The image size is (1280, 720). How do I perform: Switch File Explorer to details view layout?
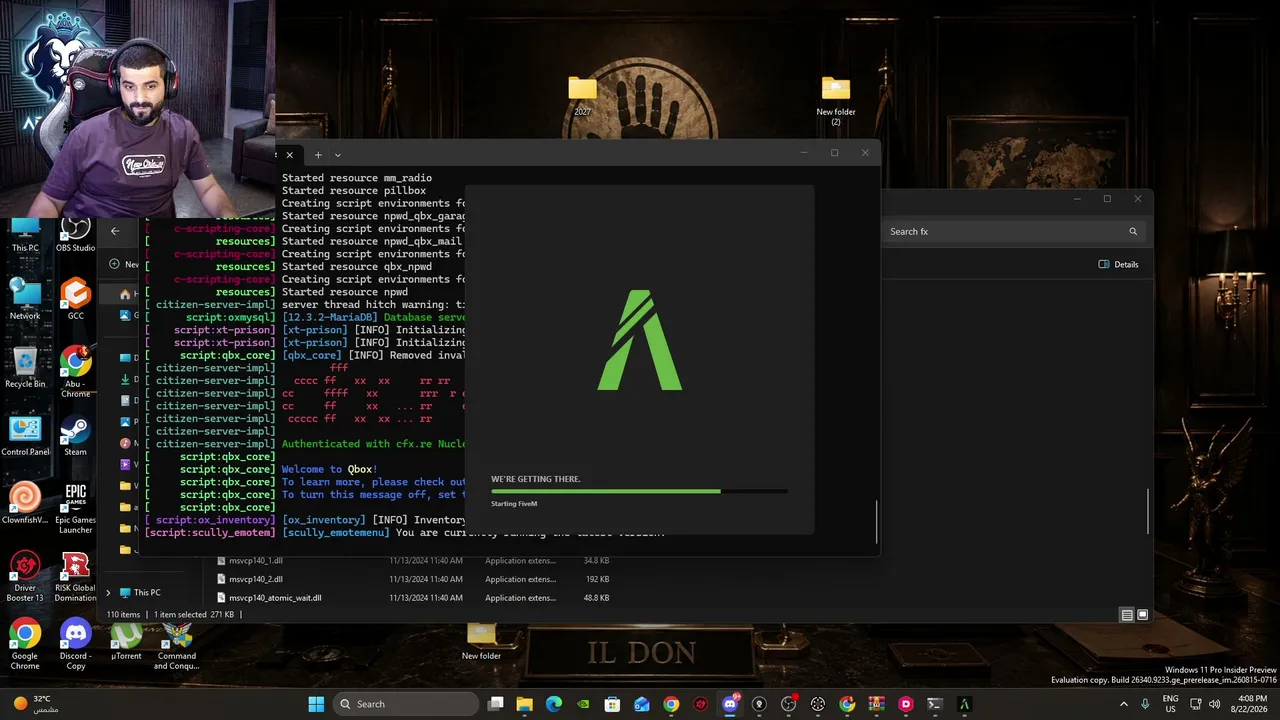(x=1127, y=615)
